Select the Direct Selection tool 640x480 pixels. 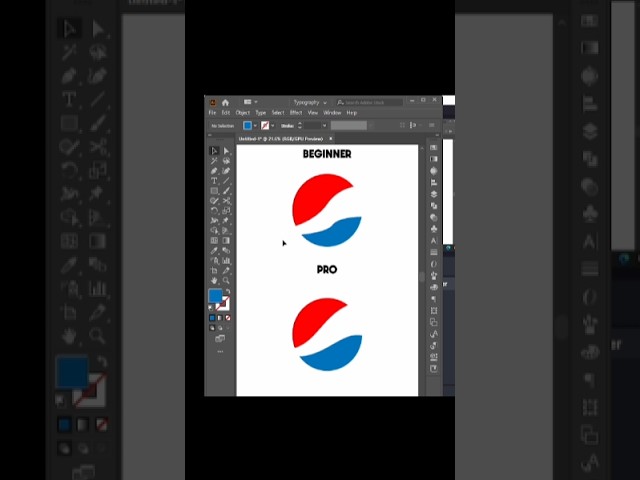coord(226,151)
